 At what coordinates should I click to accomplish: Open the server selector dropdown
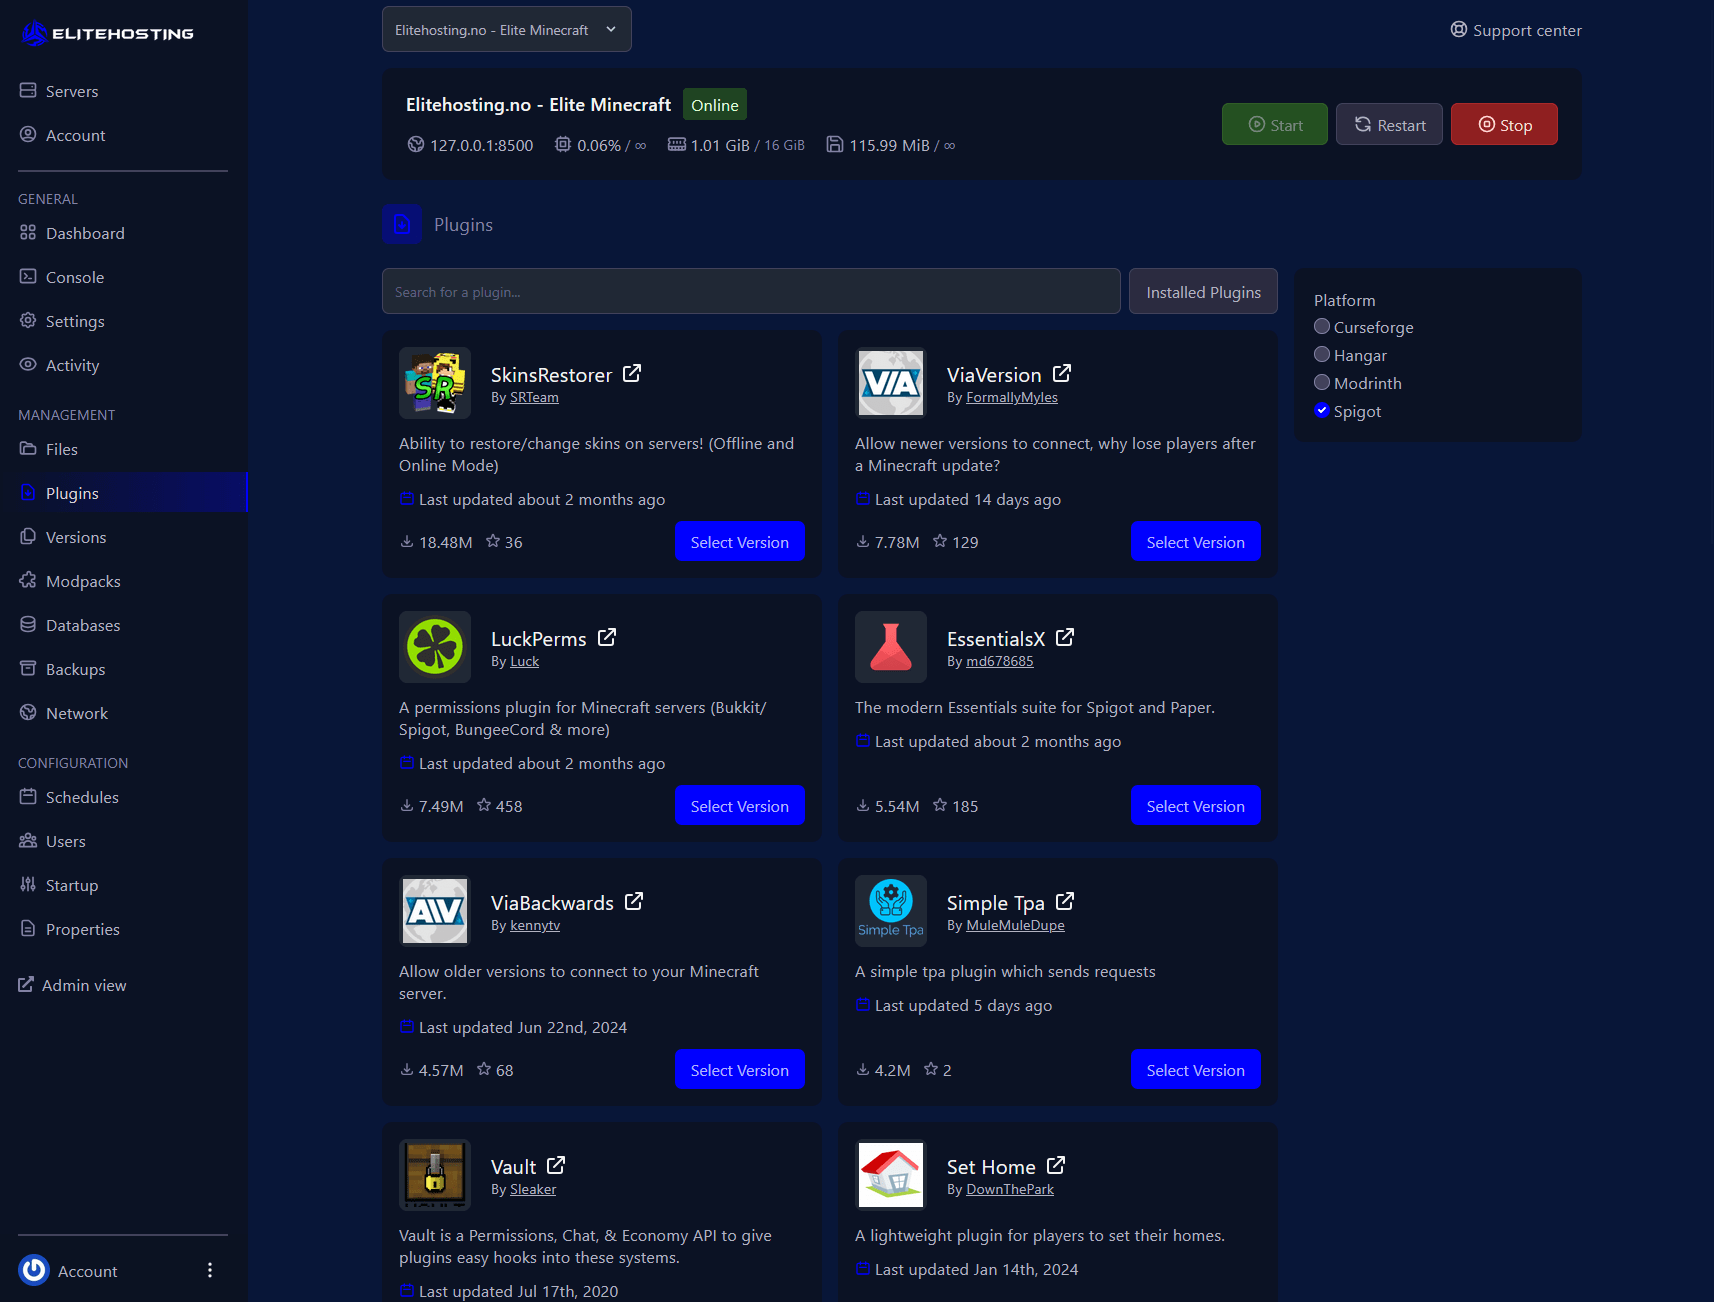tap(506, 29)
